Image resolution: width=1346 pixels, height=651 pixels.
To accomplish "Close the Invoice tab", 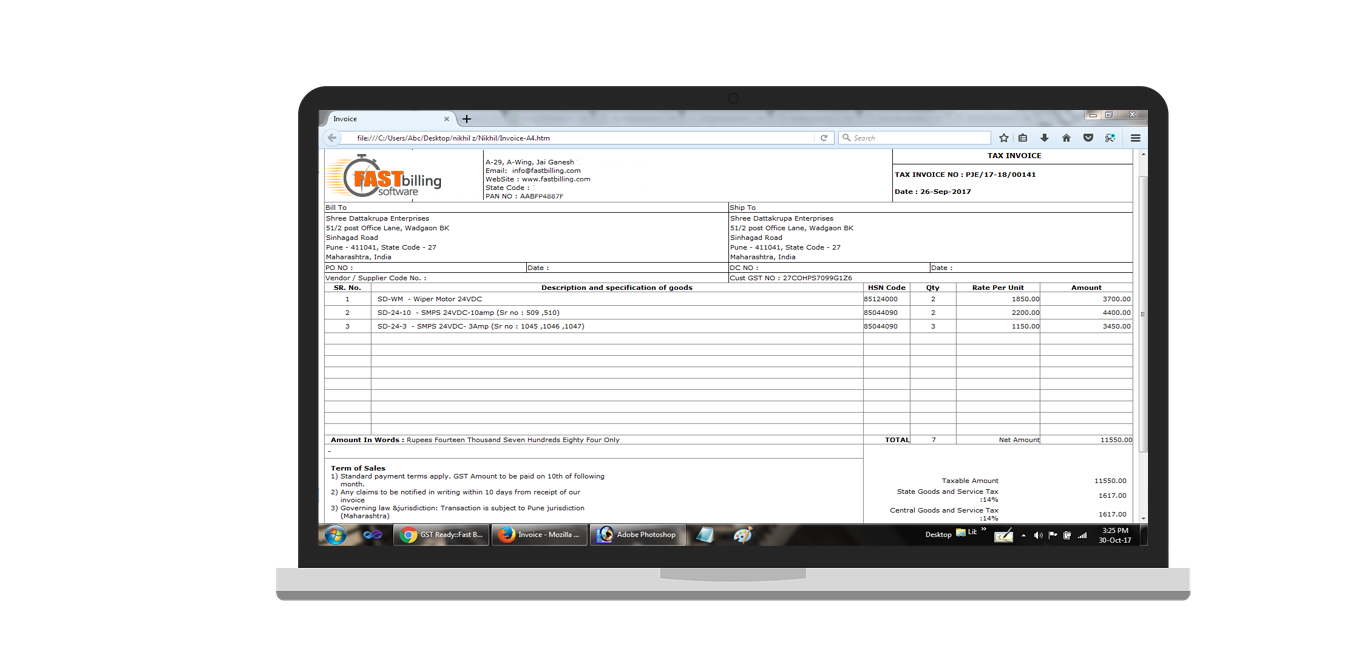I will [447, 119].
